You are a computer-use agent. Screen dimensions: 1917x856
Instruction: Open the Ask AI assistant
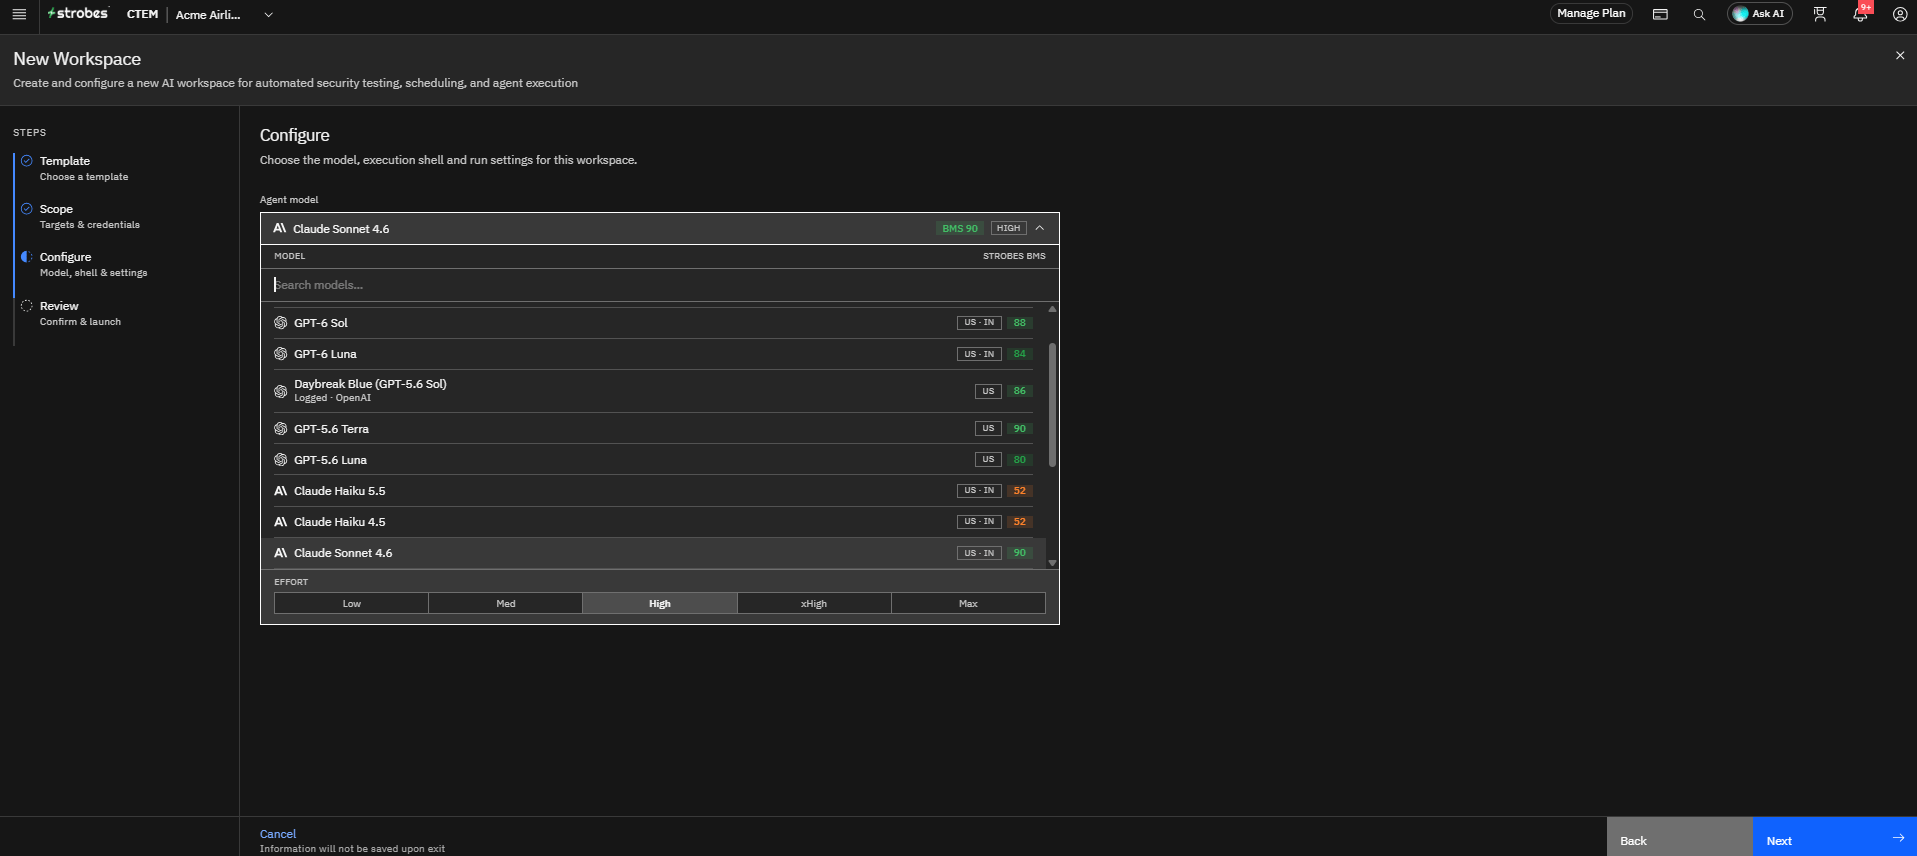tap(1760, 14)
